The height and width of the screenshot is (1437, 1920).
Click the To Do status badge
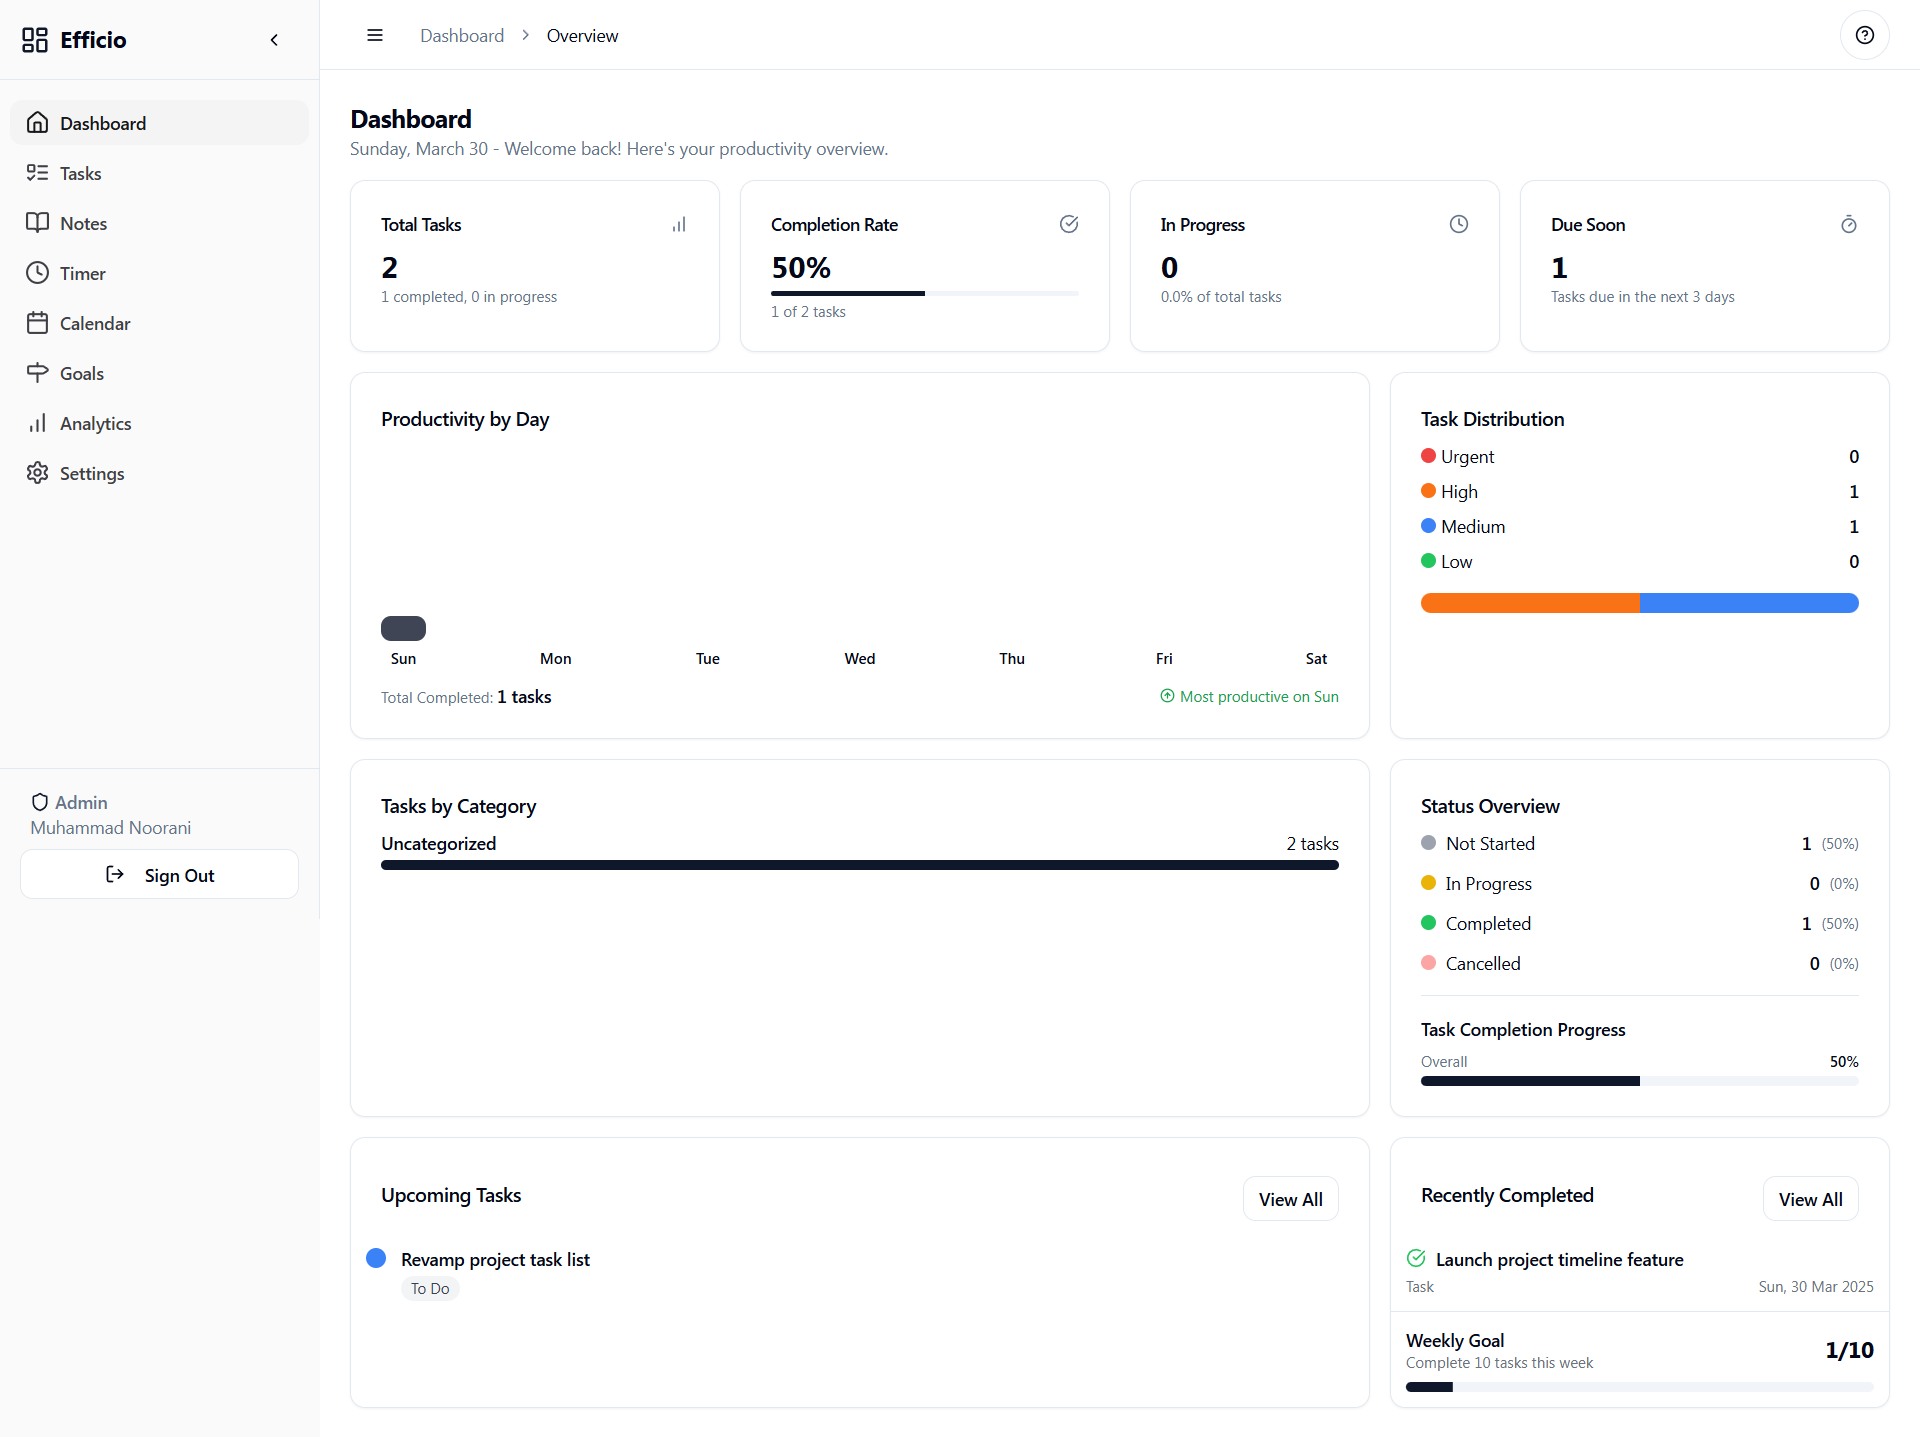(x=430, y=1289)
